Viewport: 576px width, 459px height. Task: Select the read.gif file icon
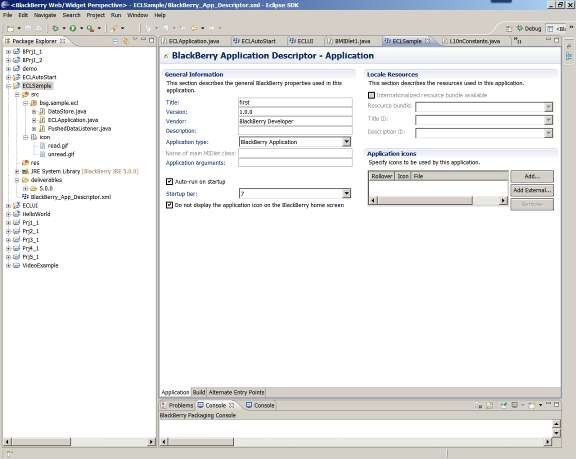(42, 146)
